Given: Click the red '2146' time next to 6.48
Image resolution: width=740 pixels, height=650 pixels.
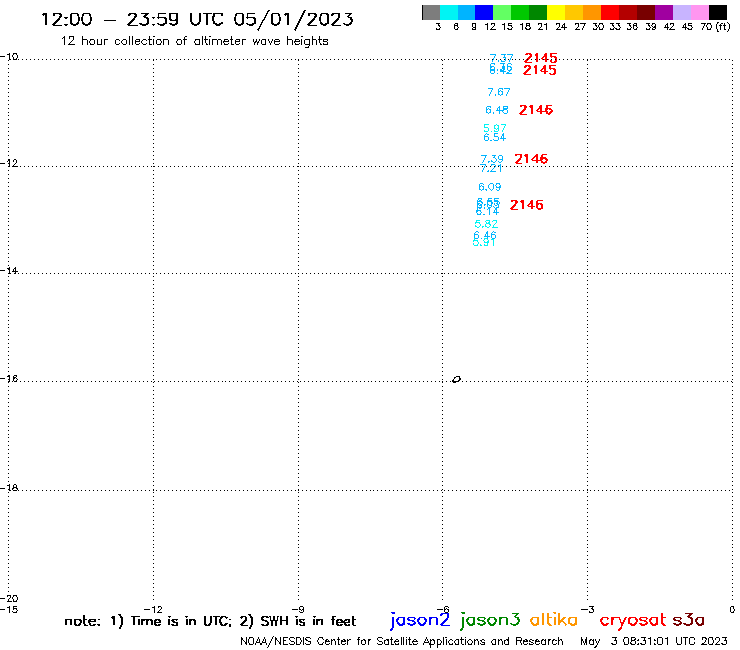Looking at the screenshot, I should [x=536, y=110].
